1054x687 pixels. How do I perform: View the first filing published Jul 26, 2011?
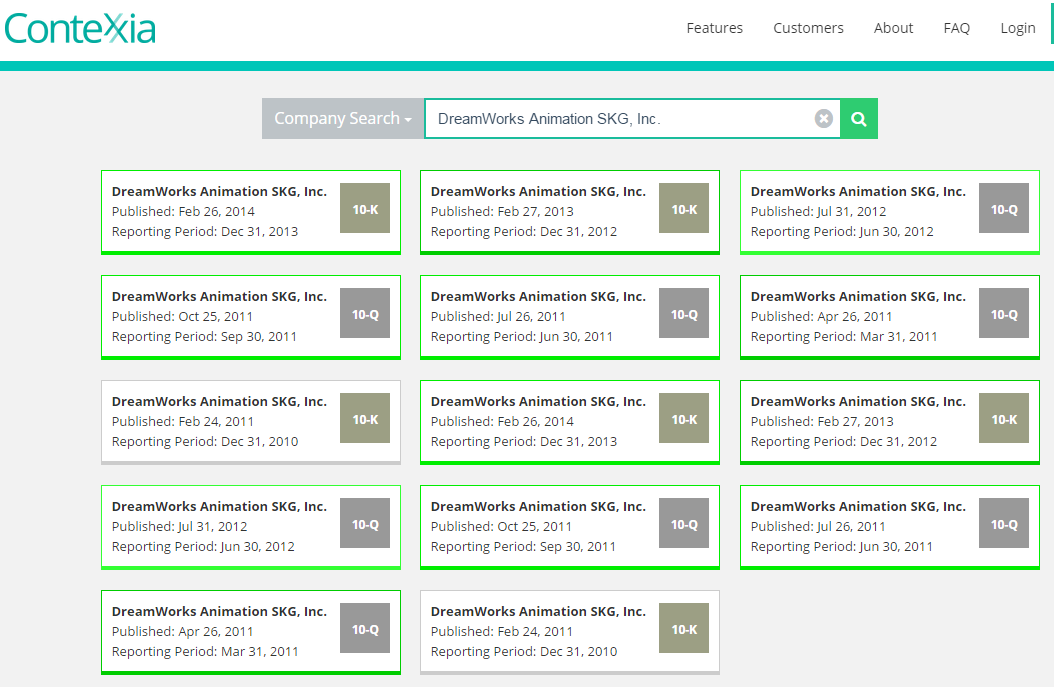(570, 317)
